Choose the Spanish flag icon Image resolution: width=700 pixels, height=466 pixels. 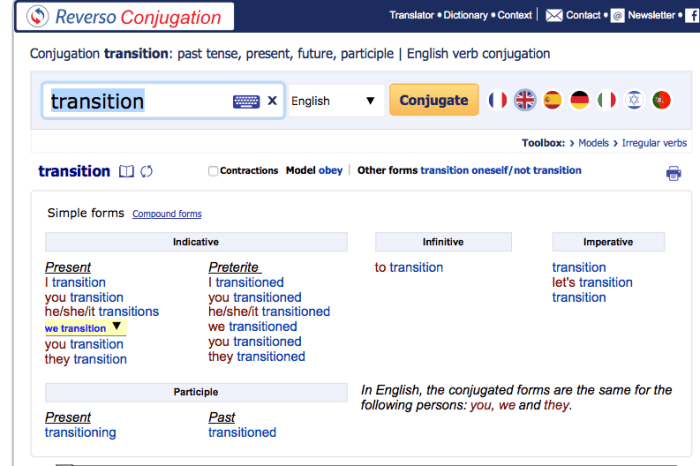[x=552, y=100]
